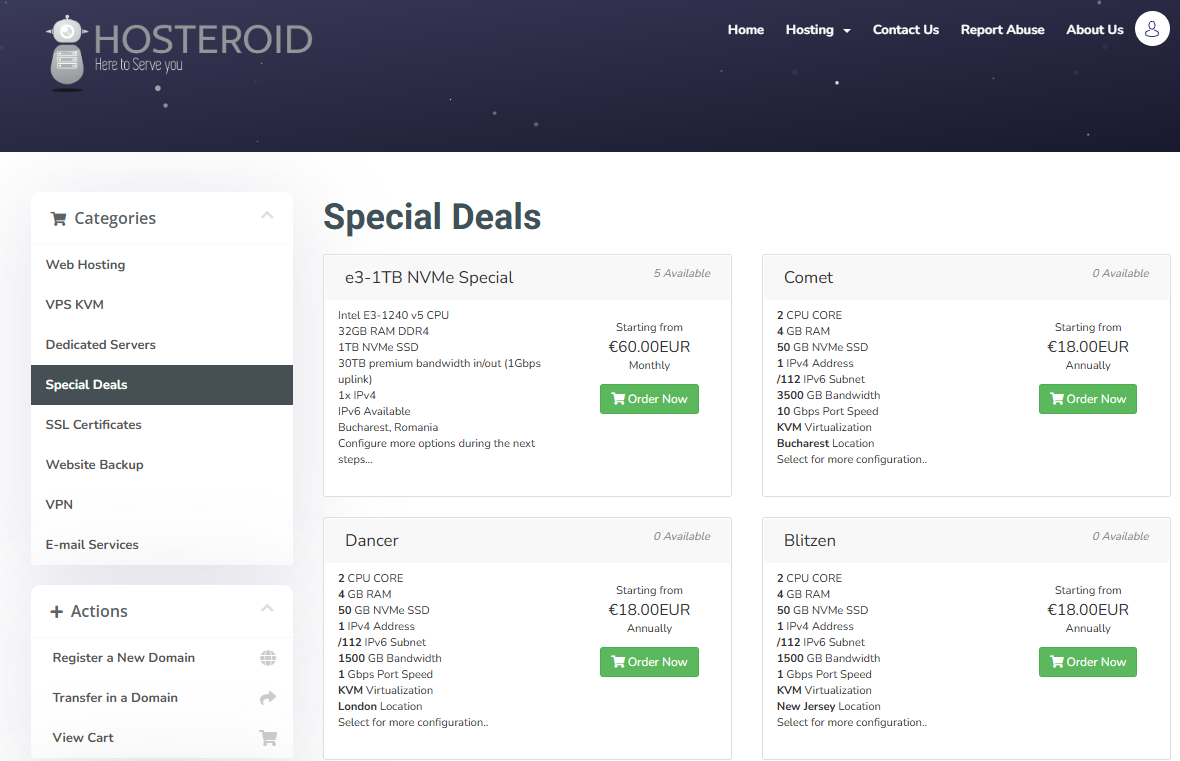The width and height of the screenshot is (1180, 761).
Task: Click arrow icon next to Transfer in a Domain
Action: (268, 698)
